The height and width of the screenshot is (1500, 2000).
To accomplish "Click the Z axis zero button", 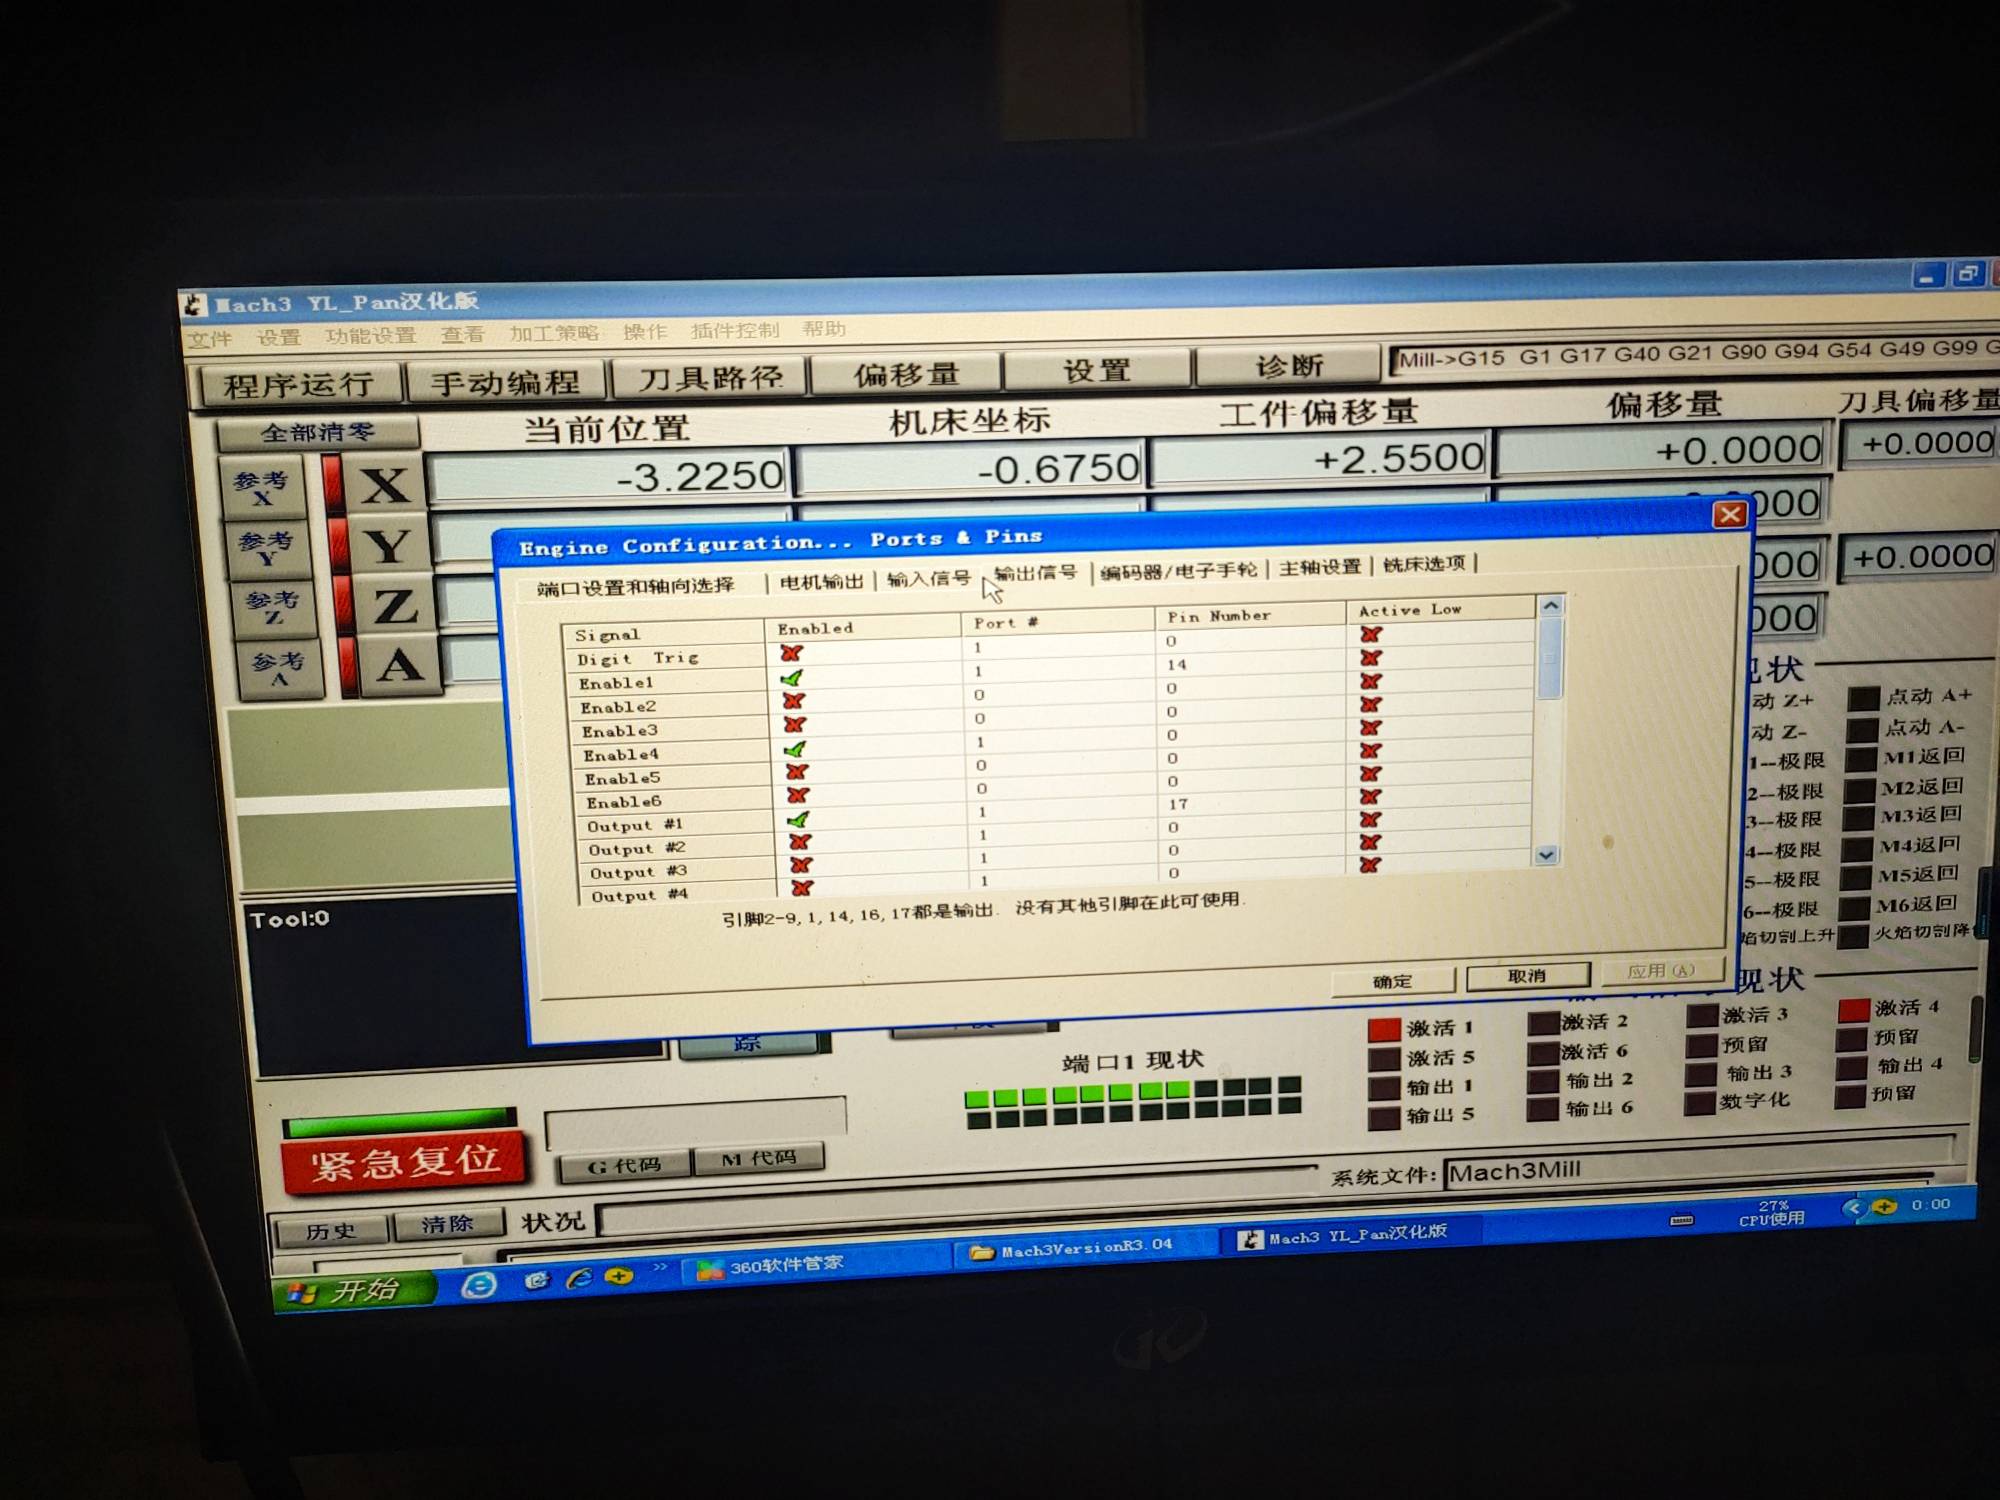I will pyautogui.click(x=396, y=606).
